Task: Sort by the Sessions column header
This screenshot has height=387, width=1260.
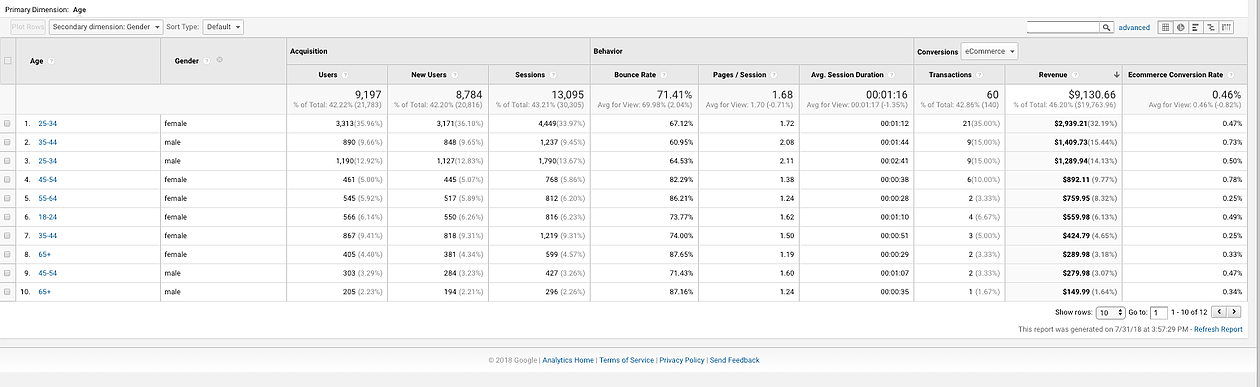Action: (x=530, y=75)
